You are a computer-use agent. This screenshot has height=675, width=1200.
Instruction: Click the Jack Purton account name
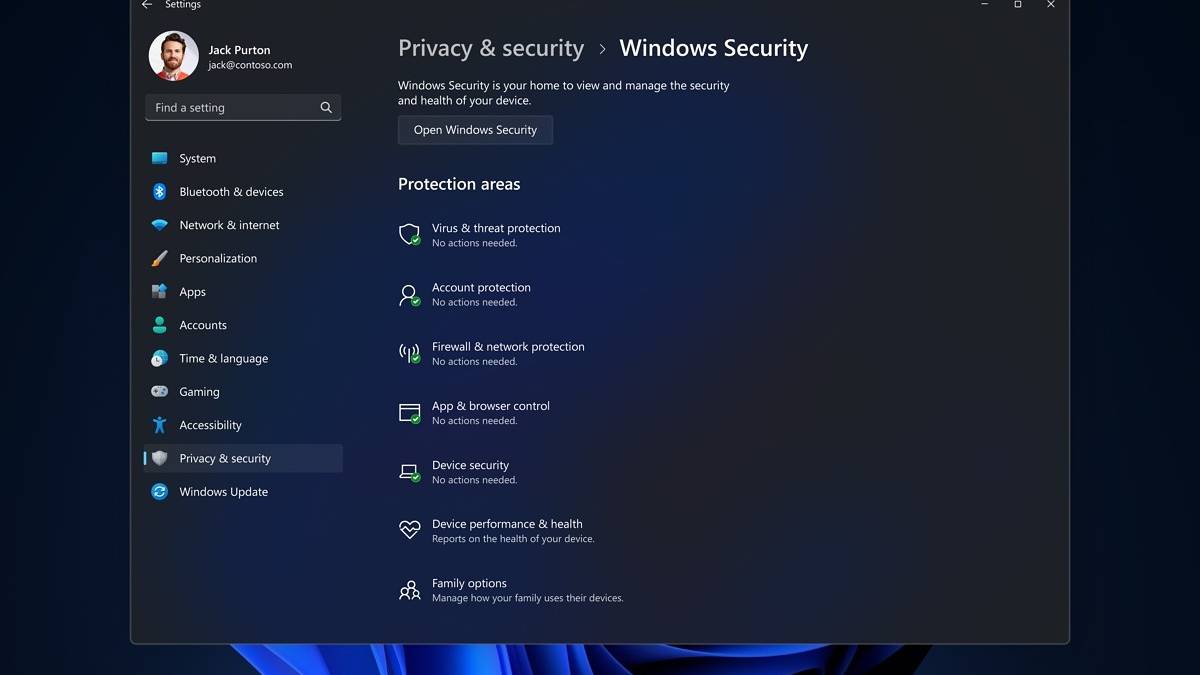click(239, 50)
